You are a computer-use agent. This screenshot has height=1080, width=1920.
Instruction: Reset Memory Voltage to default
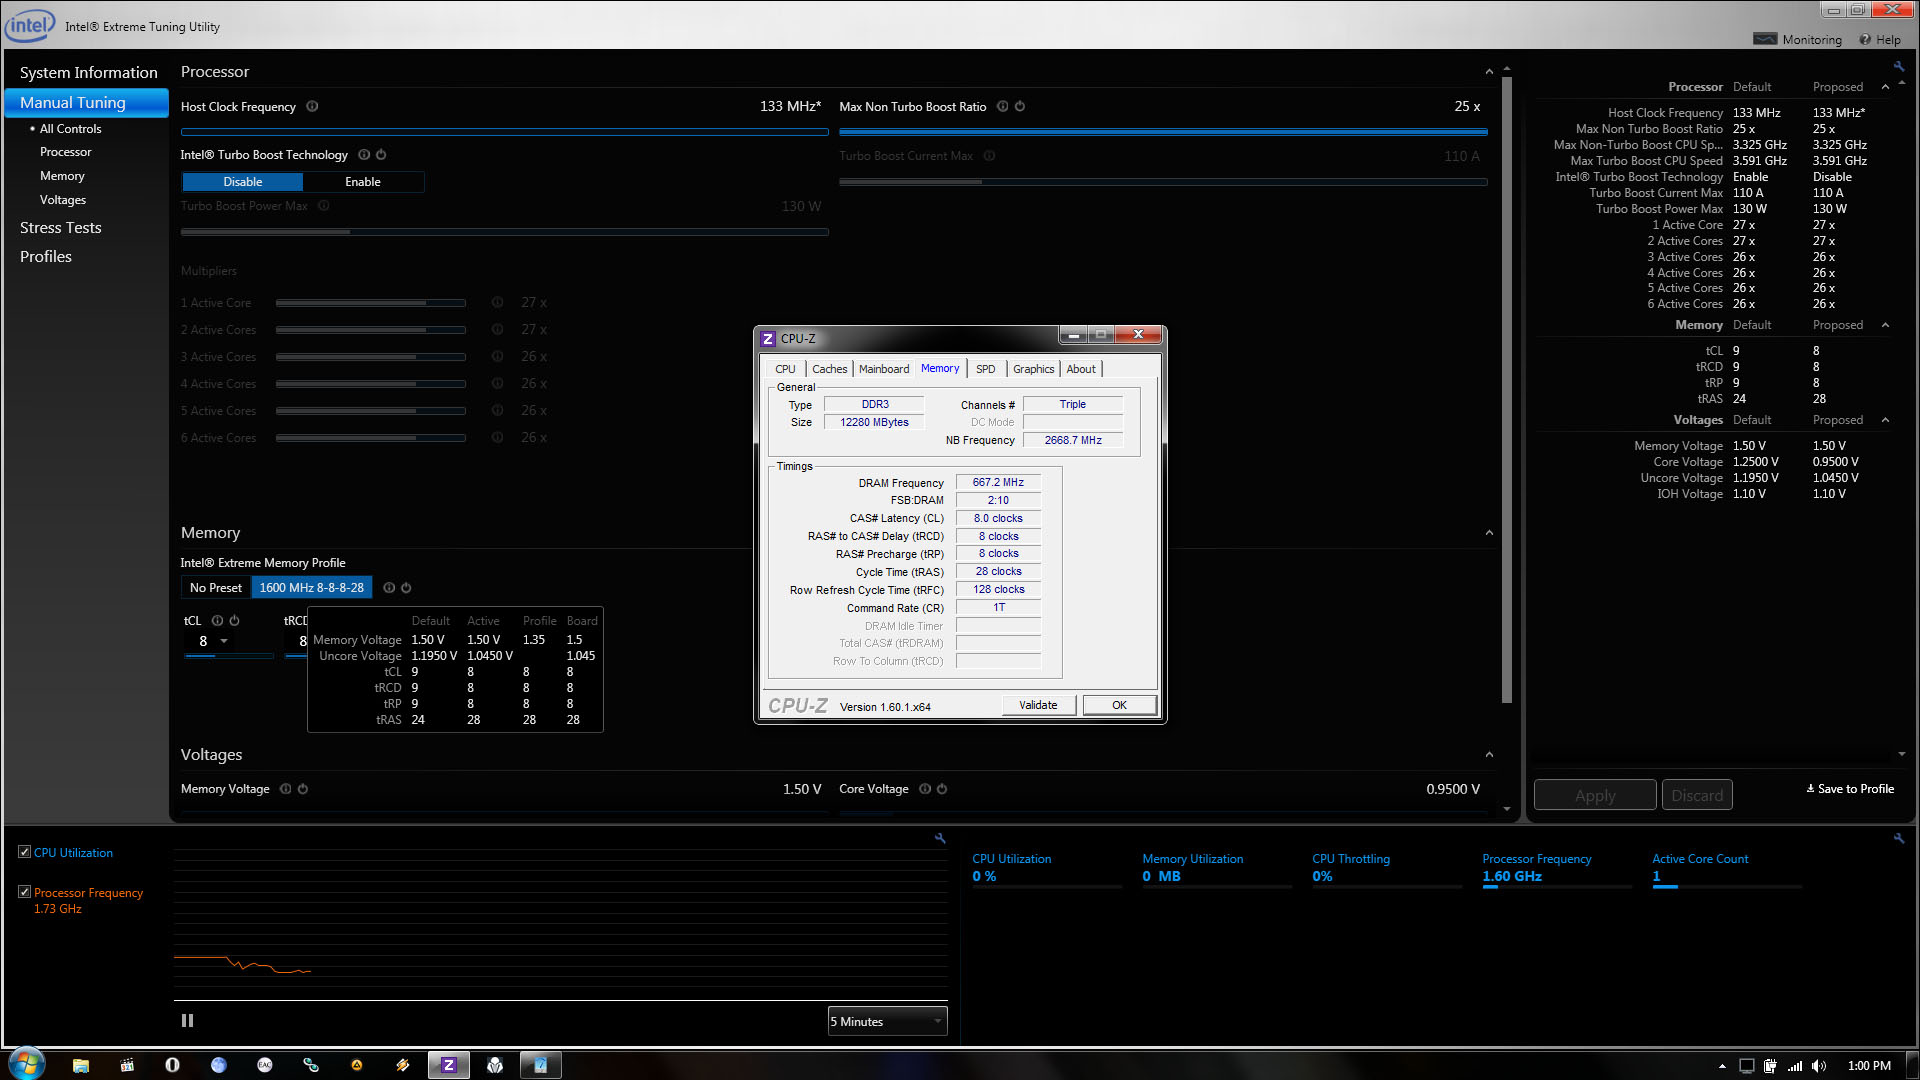pyautogui.click(x=303, y=789)
